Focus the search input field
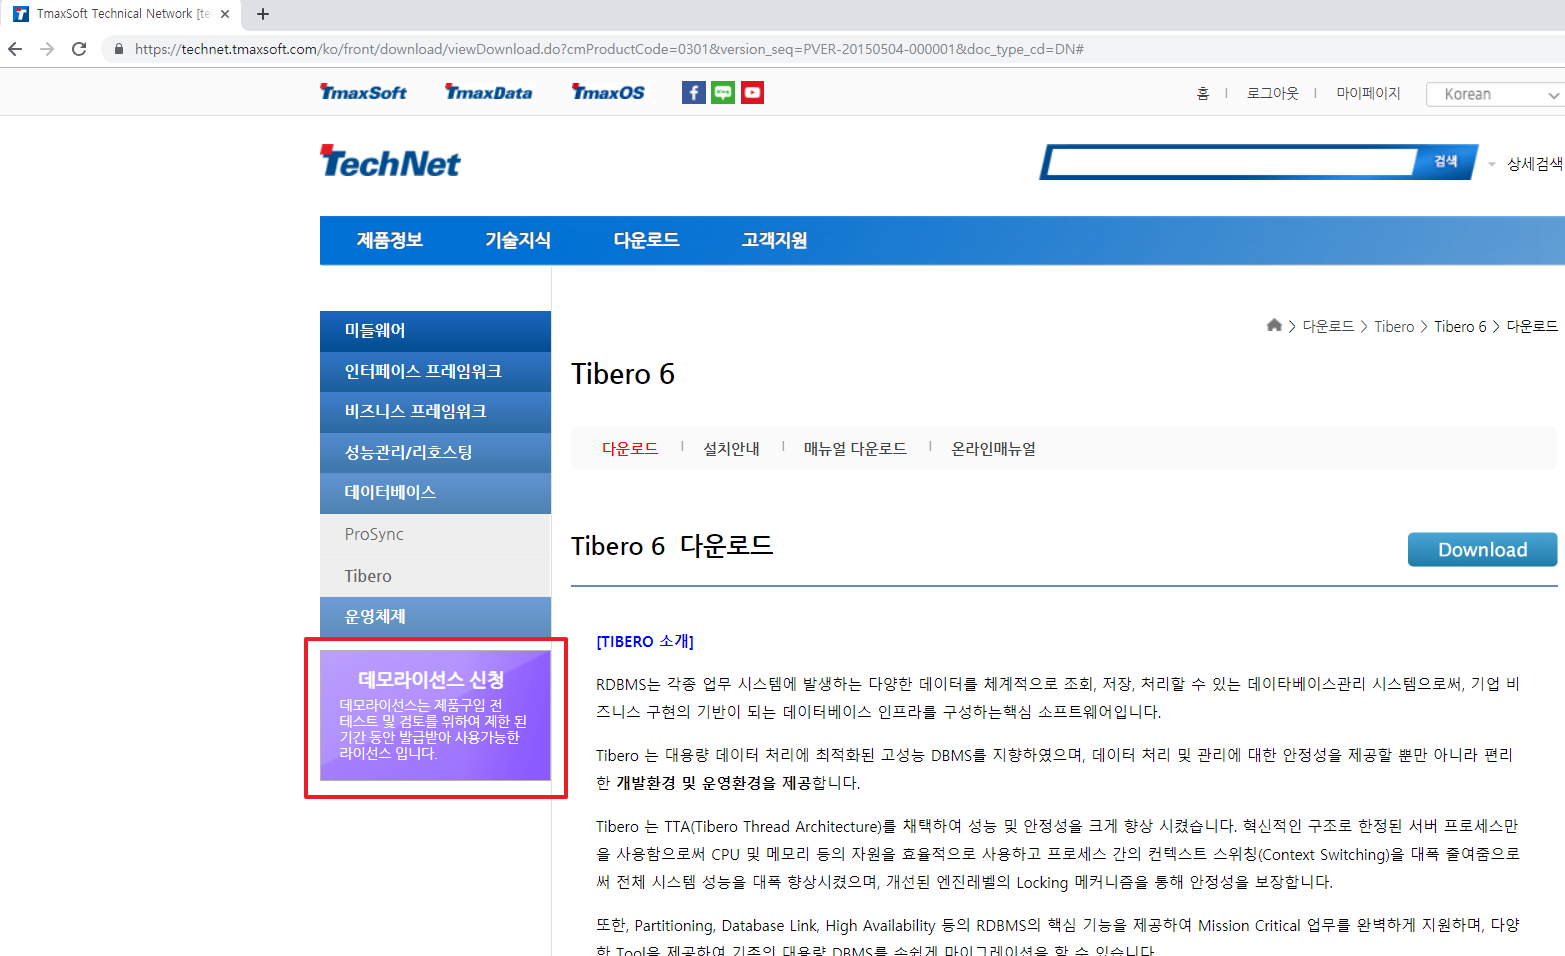This screenshot has width=1565, height=956. (1232, 162)
